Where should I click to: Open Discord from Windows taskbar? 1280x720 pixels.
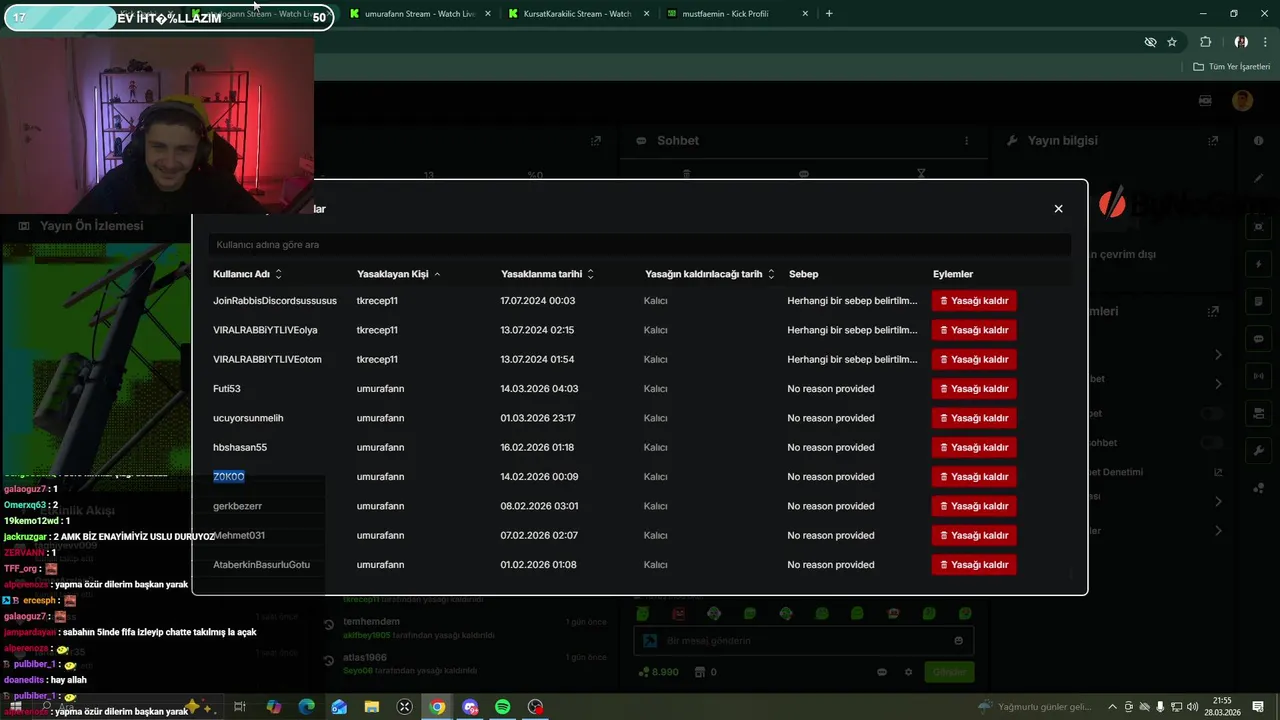coord(470,707)
